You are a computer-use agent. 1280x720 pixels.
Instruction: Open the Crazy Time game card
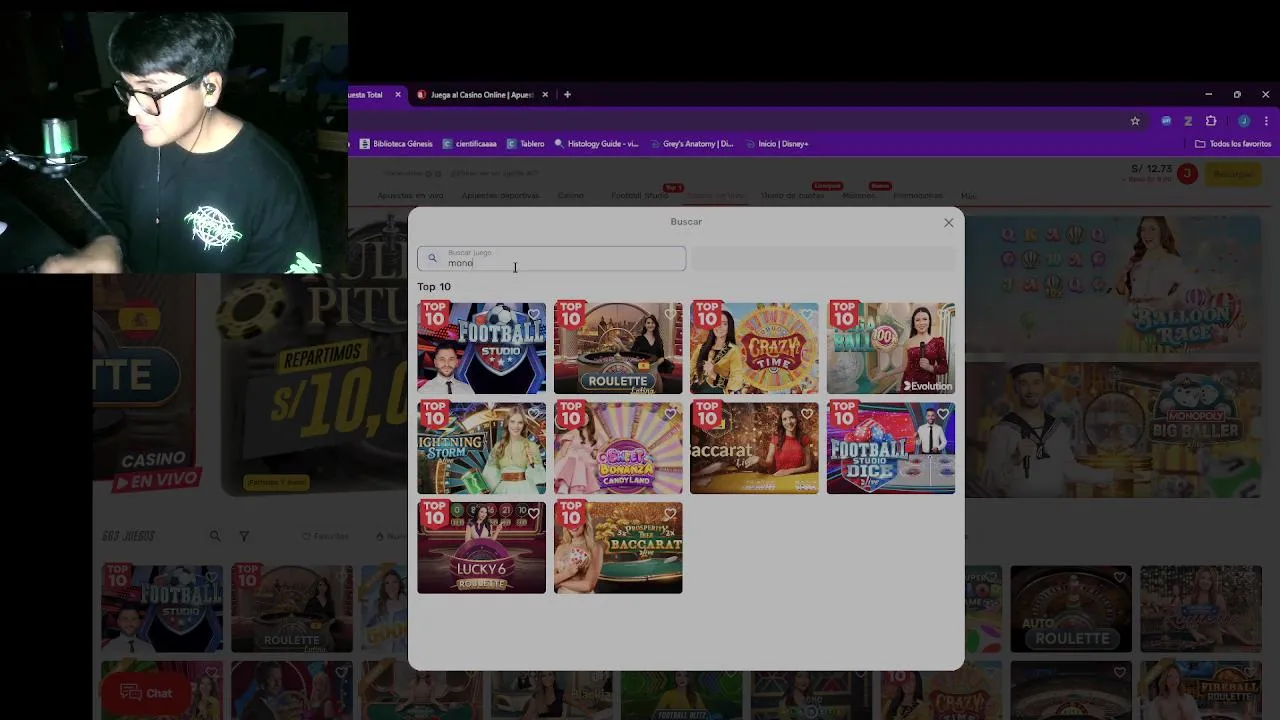pos(754,348)
